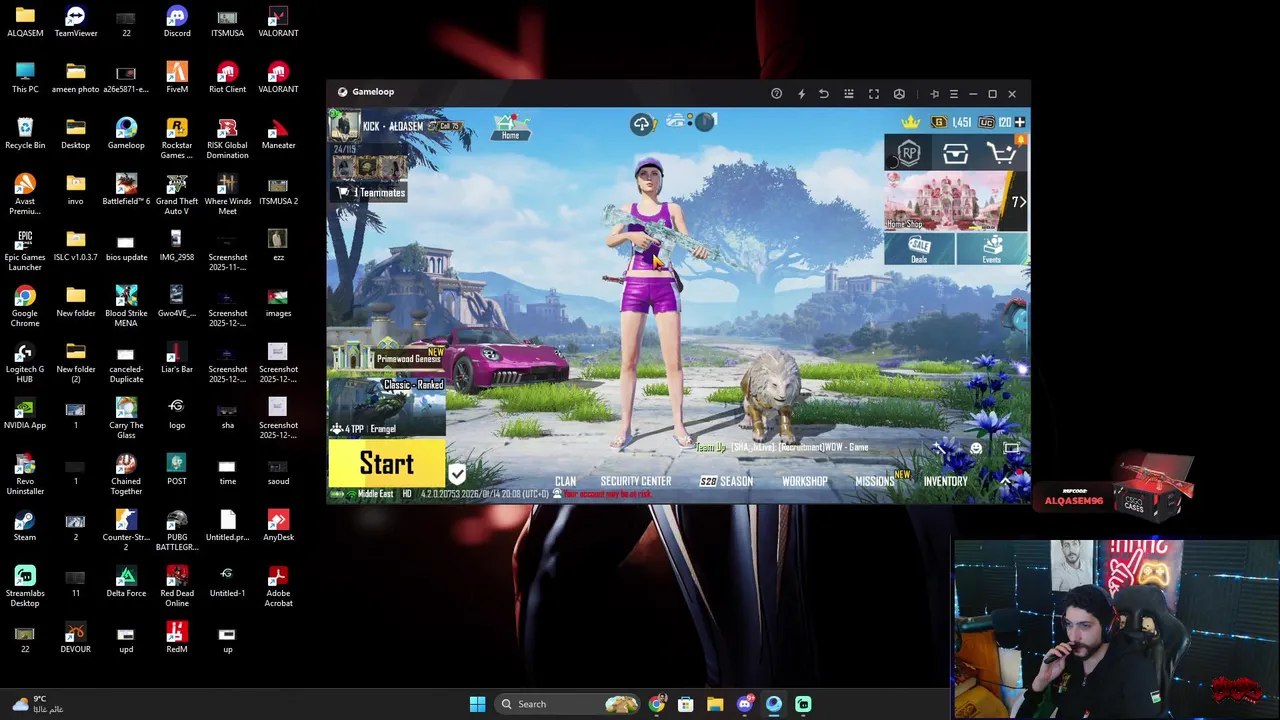The height and width of the screenshot is (720, 1280).
Task: Expand the bottom menu up-arrow
Action: tap(1006, 481)
